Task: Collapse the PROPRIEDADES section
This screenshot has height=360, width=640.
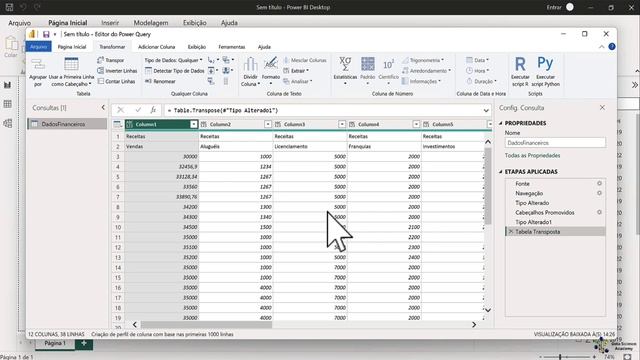Action: 501,123
